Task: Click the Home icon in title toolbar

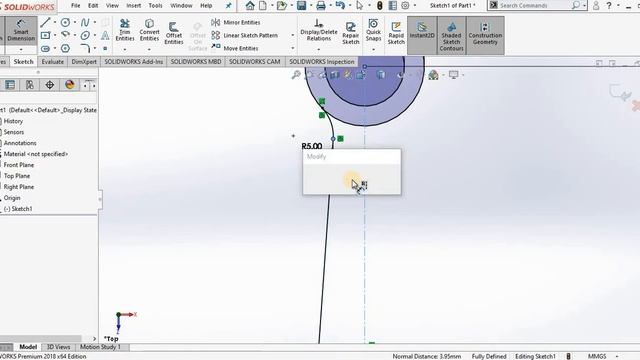Action: click(x=250, y=6)
